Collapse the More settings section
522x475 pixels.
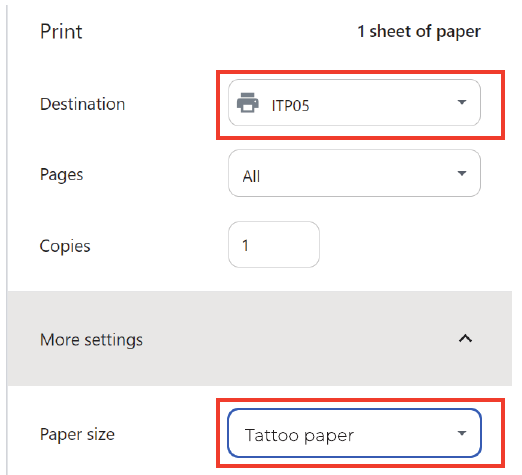coord(259,339)
